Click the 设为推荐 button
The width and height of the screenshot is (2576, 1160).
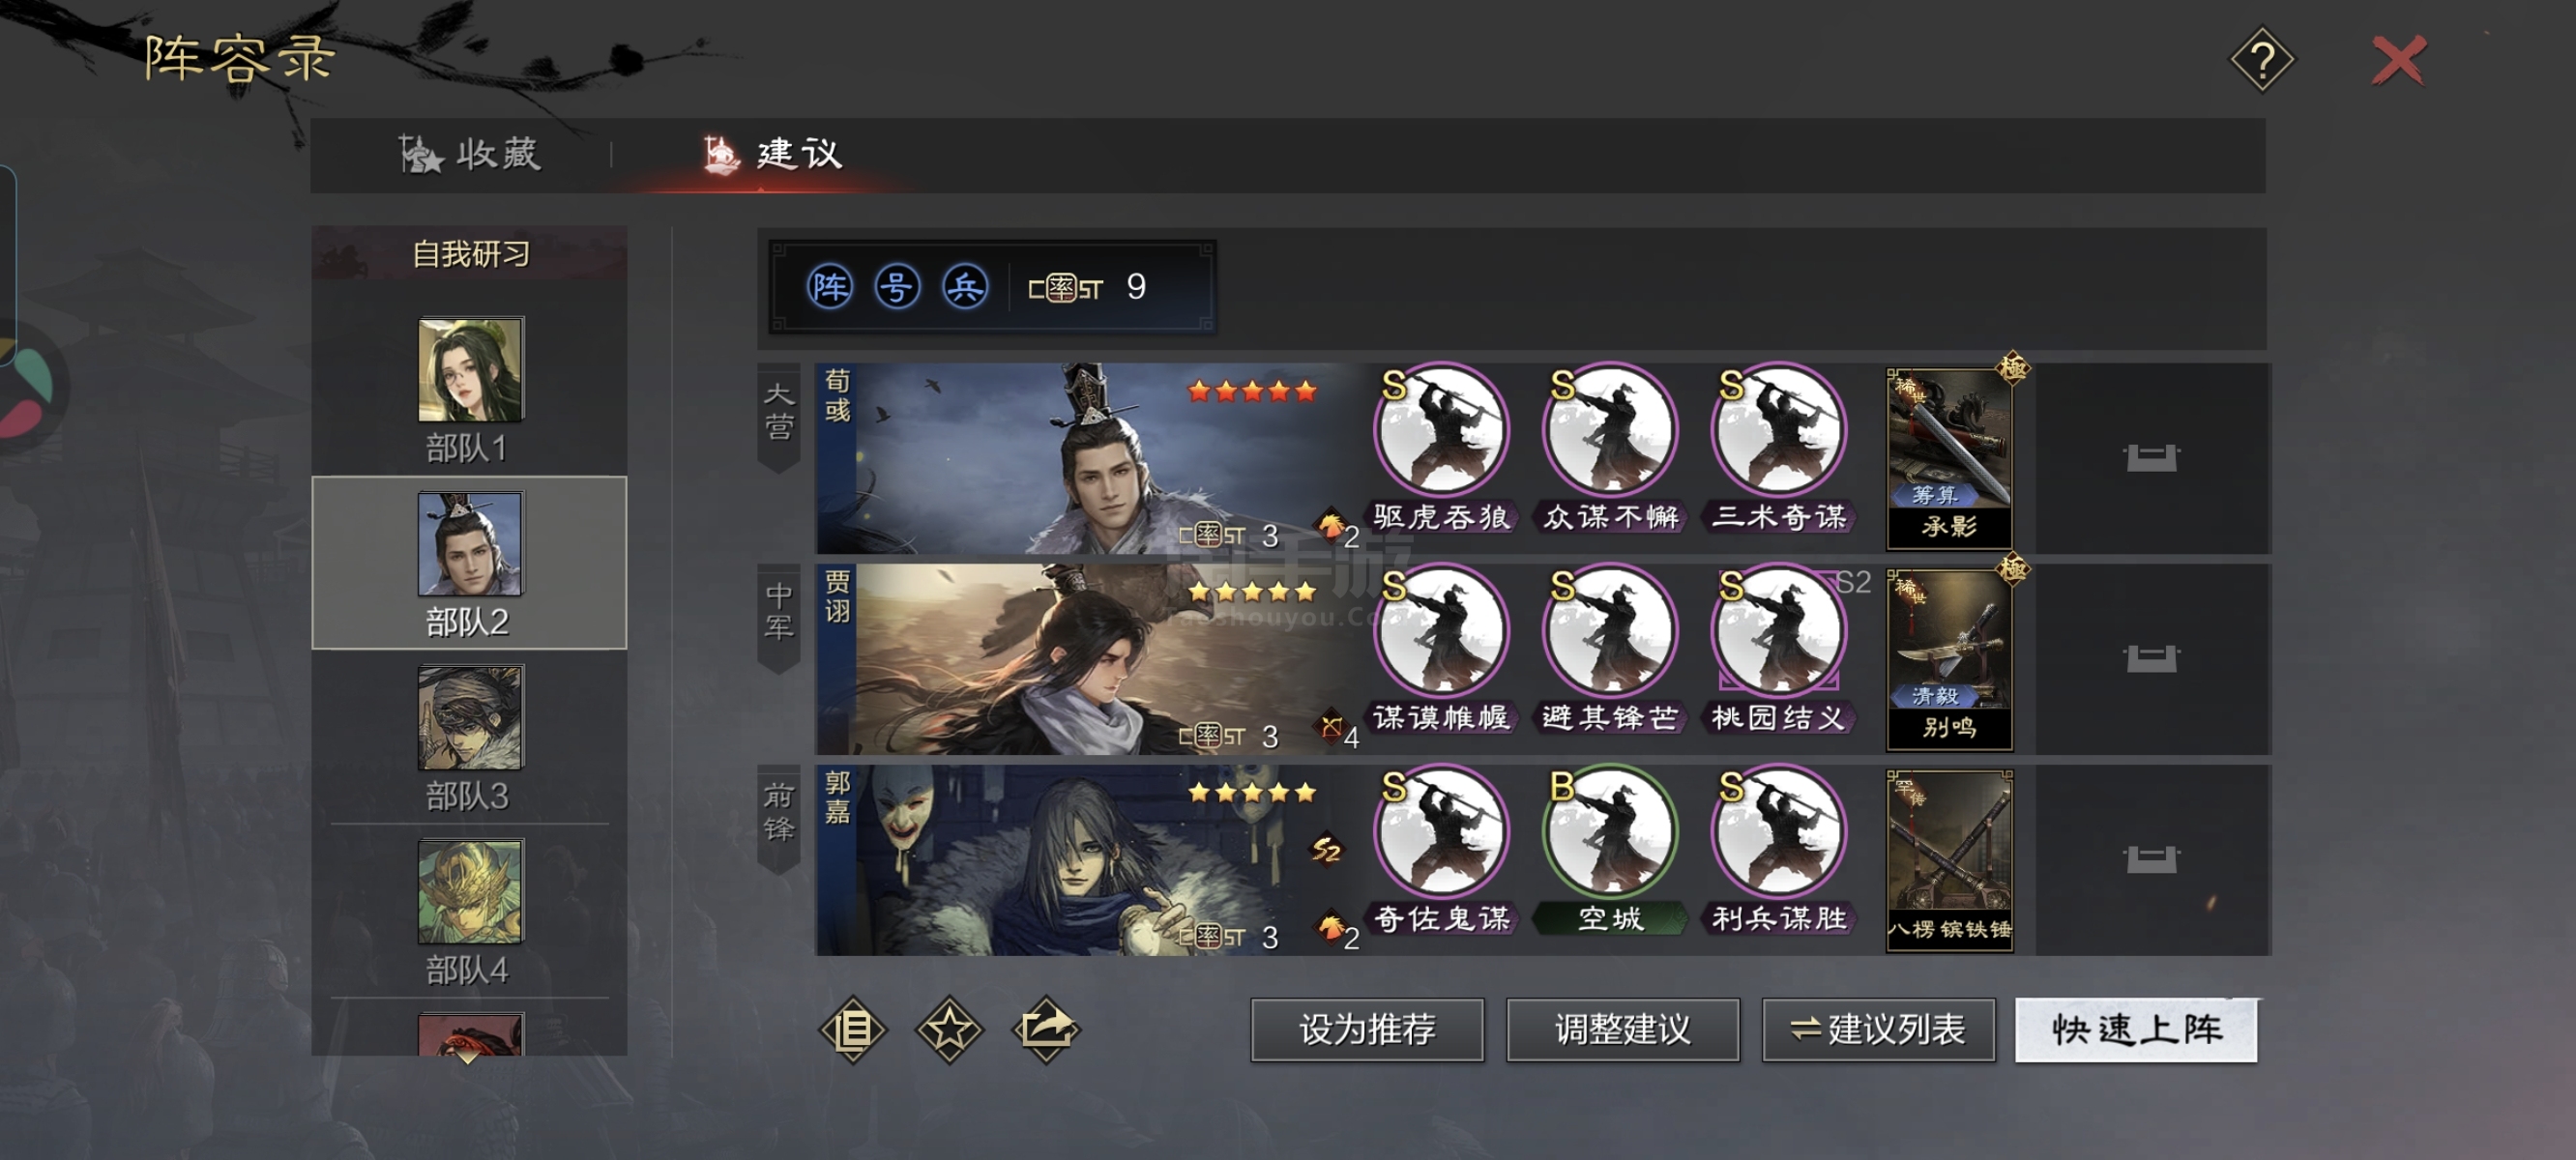(1367, 1030)
